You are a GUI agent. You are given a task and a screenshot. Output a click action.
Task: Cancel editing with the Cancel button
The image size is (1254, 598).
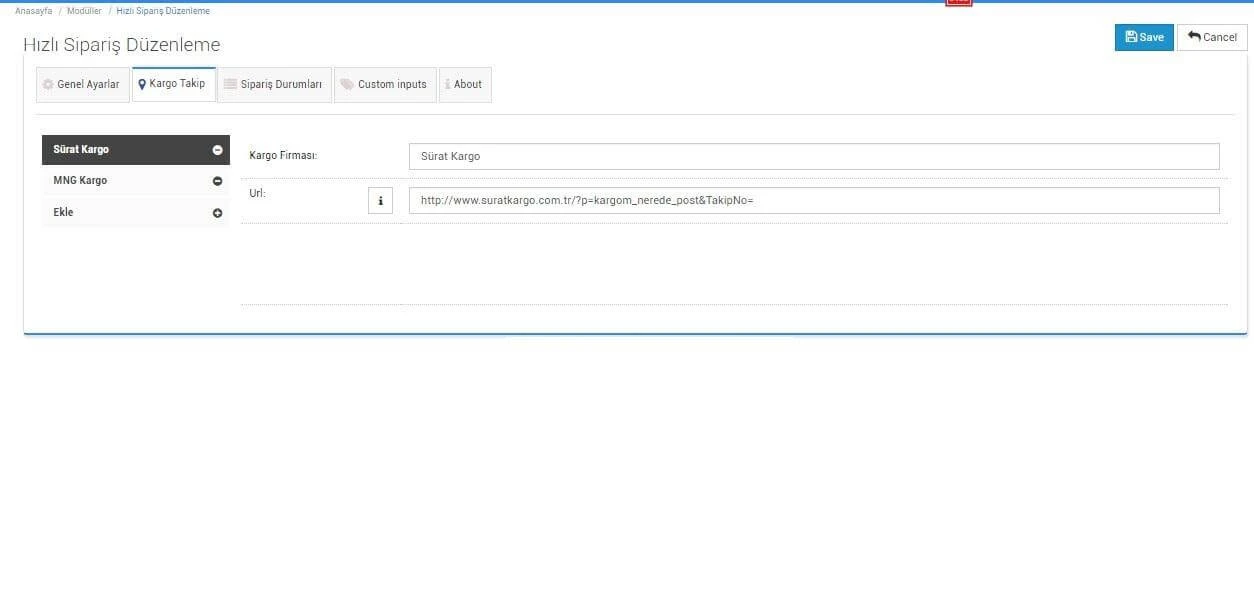coord(1212,37)
